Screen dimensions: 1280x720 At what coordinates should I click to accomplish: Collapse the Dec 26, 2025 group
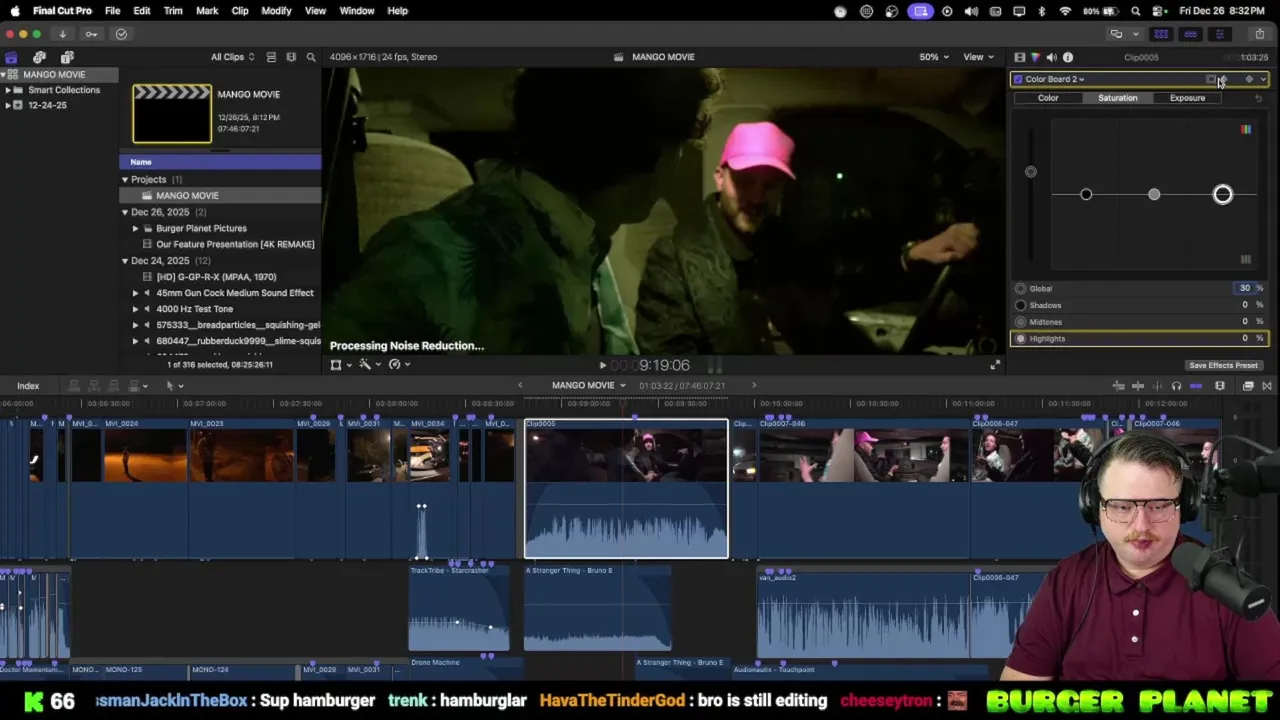click(x=125, y=212)
